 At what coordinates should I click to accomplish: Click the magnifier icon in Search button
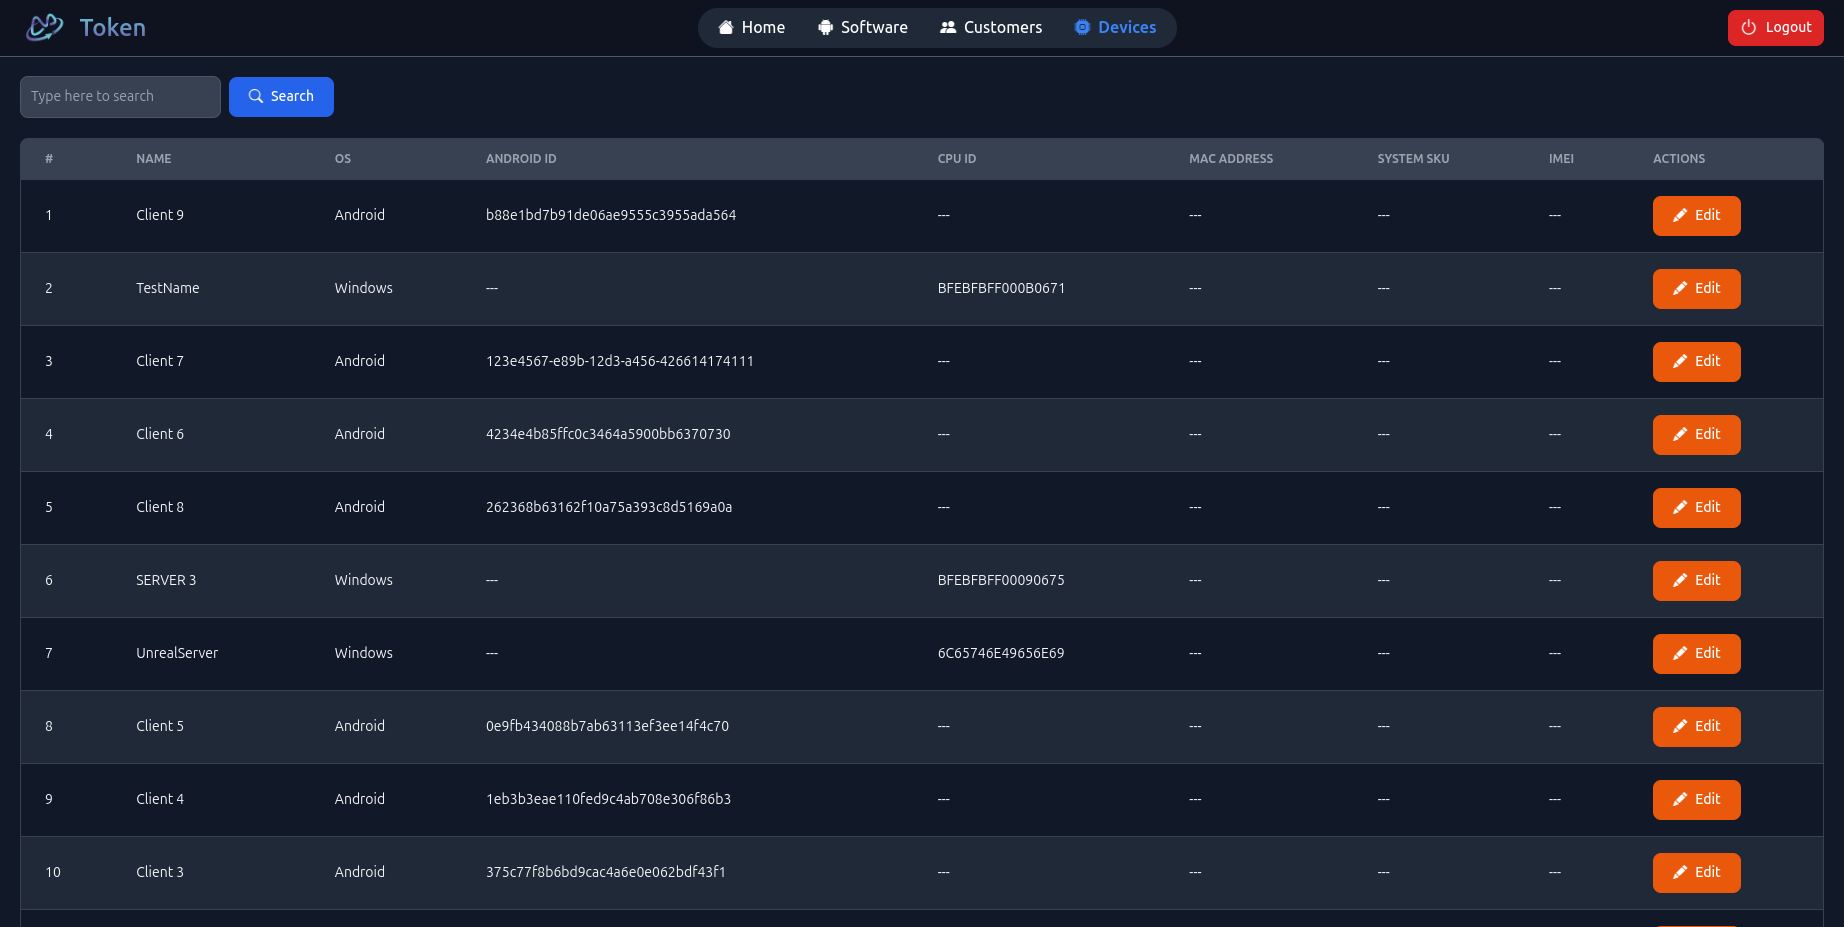(256, 97)
